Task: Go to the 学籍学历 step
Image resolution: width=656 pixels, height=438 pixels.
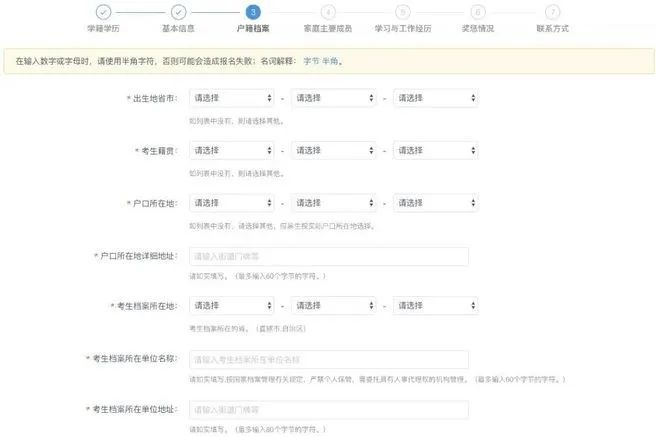Action: click(103, 28)
